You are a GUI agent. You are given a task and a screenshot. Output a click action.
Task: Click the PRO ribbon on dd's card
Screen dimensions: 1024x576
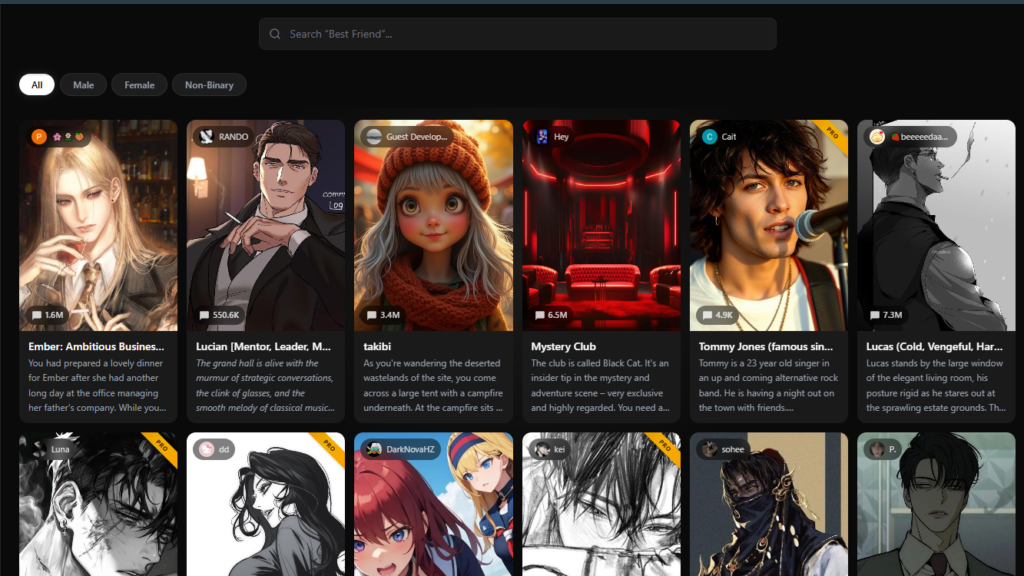point(329,446)
